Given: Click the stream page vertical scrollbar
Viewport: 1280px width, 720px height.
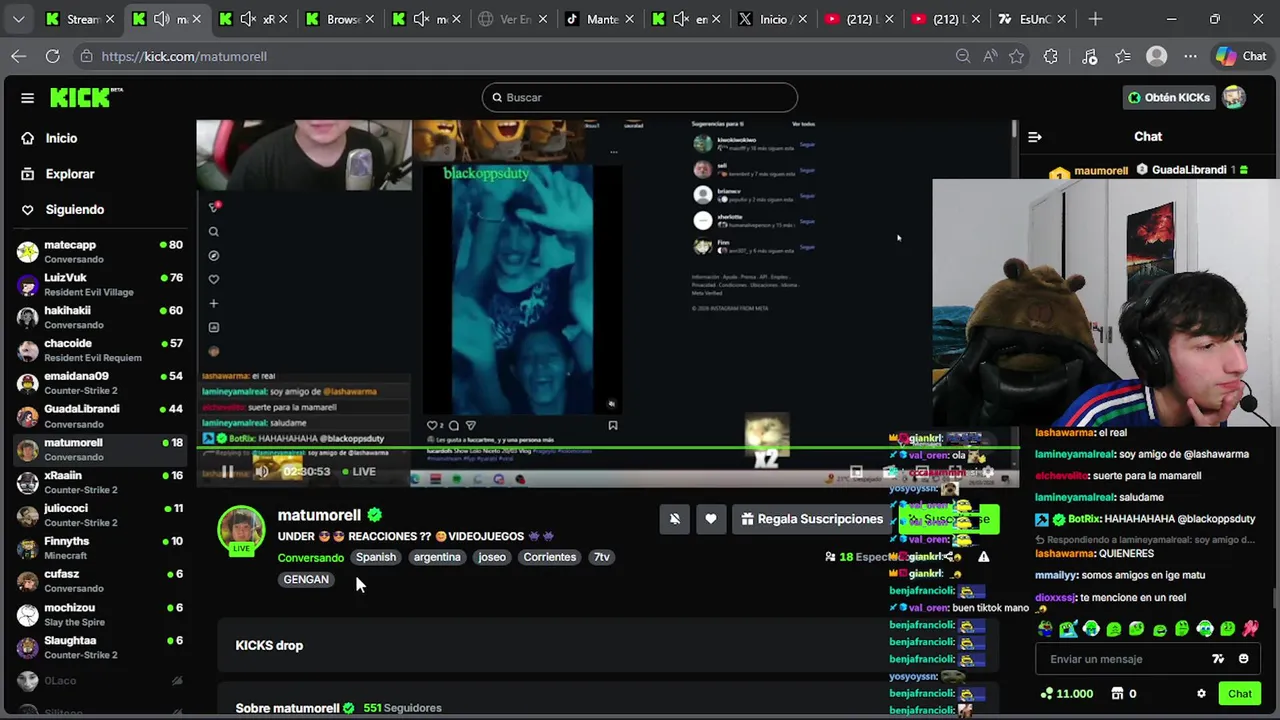Looking at the screenshot, I should click(x=1015, y=130).
